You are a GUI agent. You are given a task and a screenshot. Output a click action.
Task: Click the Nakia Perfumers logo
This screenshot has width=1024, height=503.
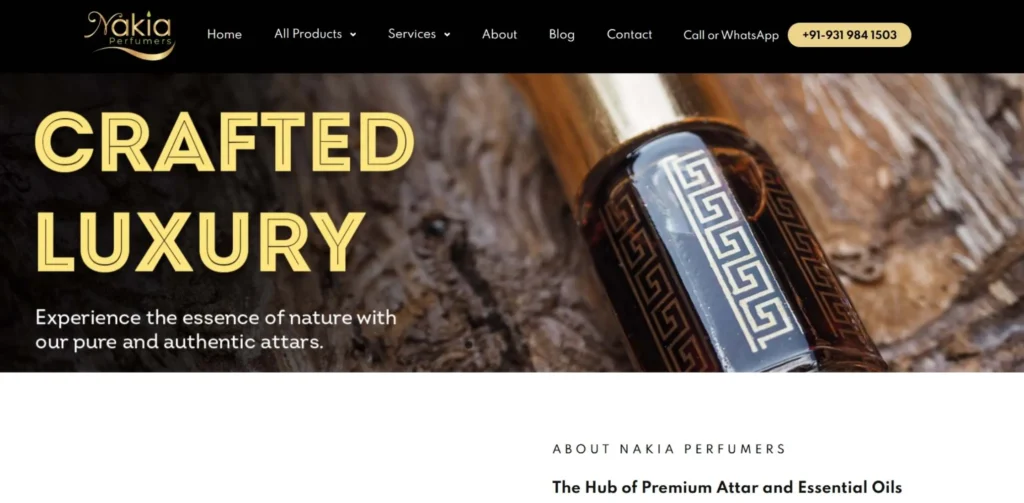pyautogui.click(x=129, y=35)
